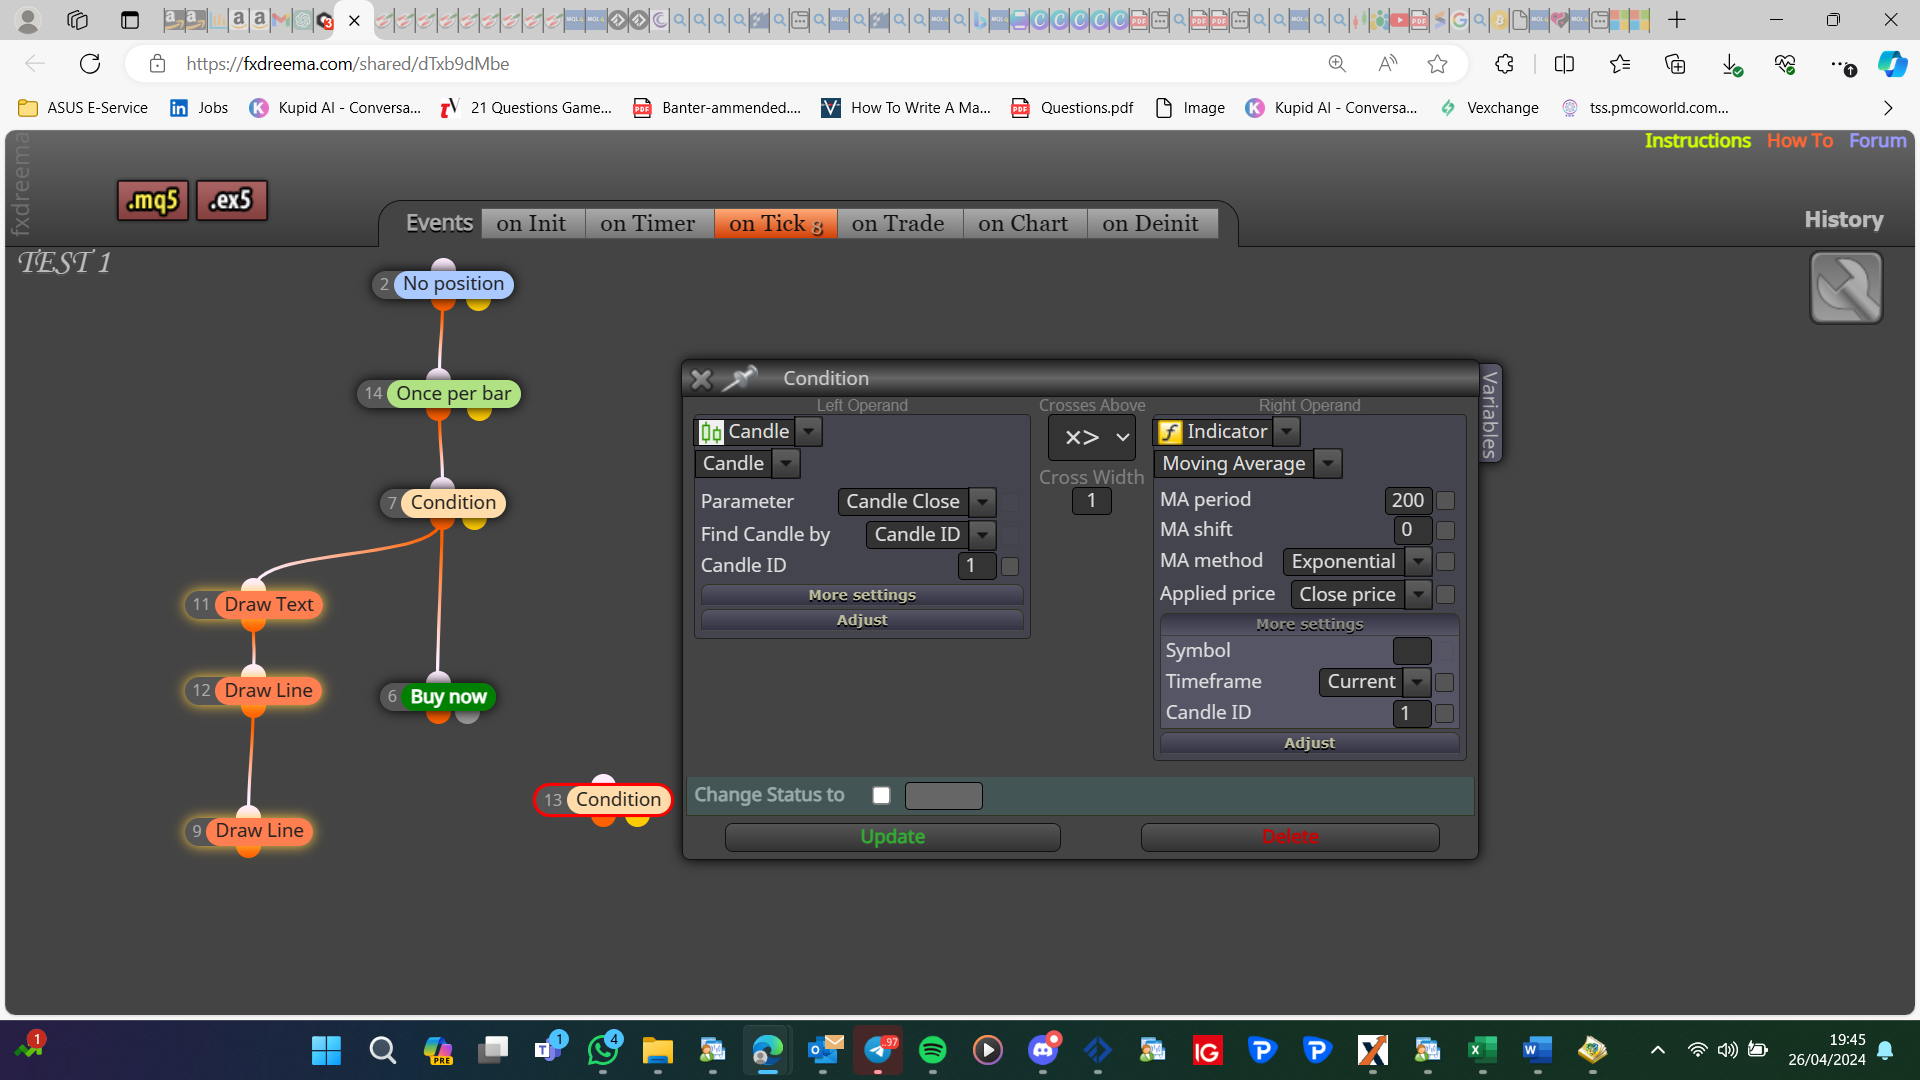The height and width of the screenshot is (1080, 1920).
Task: Tick the checkbox beside MA period
Action: tap(1445, 500)
